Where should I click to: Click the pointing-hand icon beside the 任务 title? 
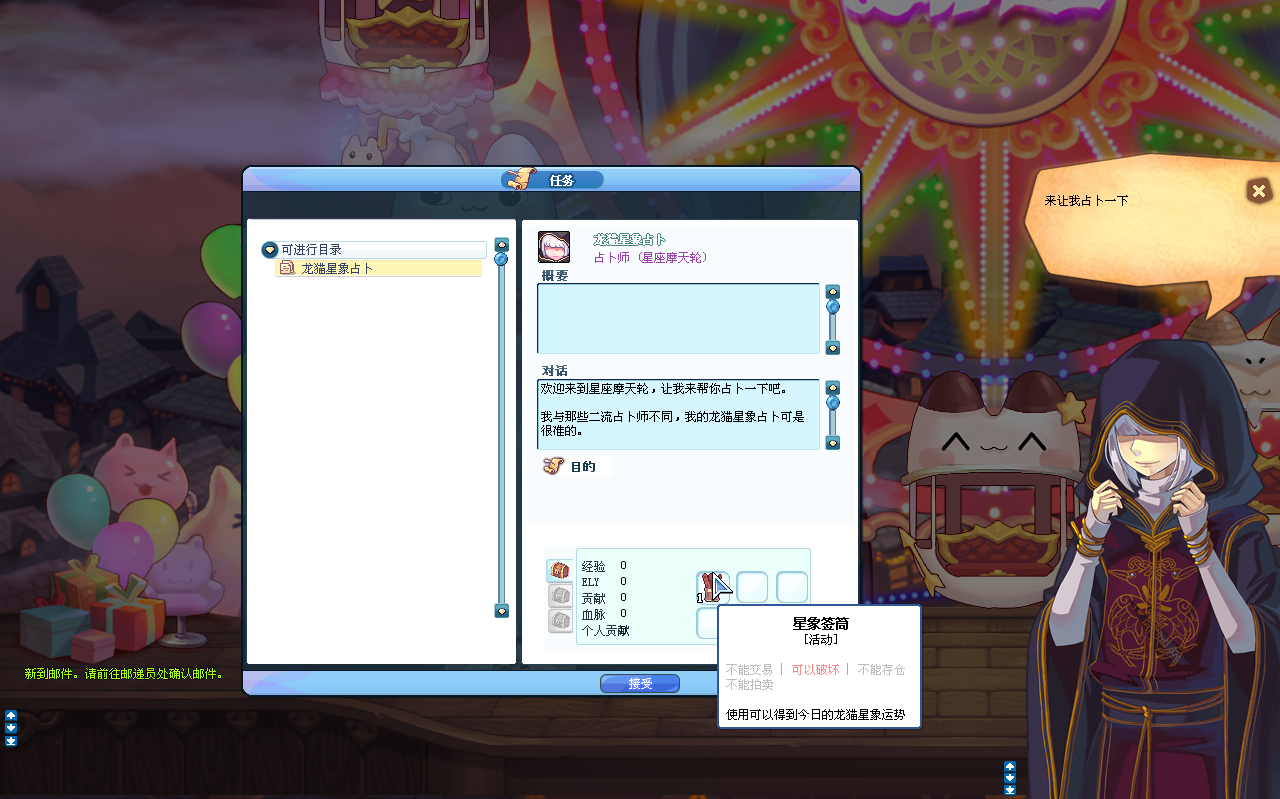[x=521, y=179]
